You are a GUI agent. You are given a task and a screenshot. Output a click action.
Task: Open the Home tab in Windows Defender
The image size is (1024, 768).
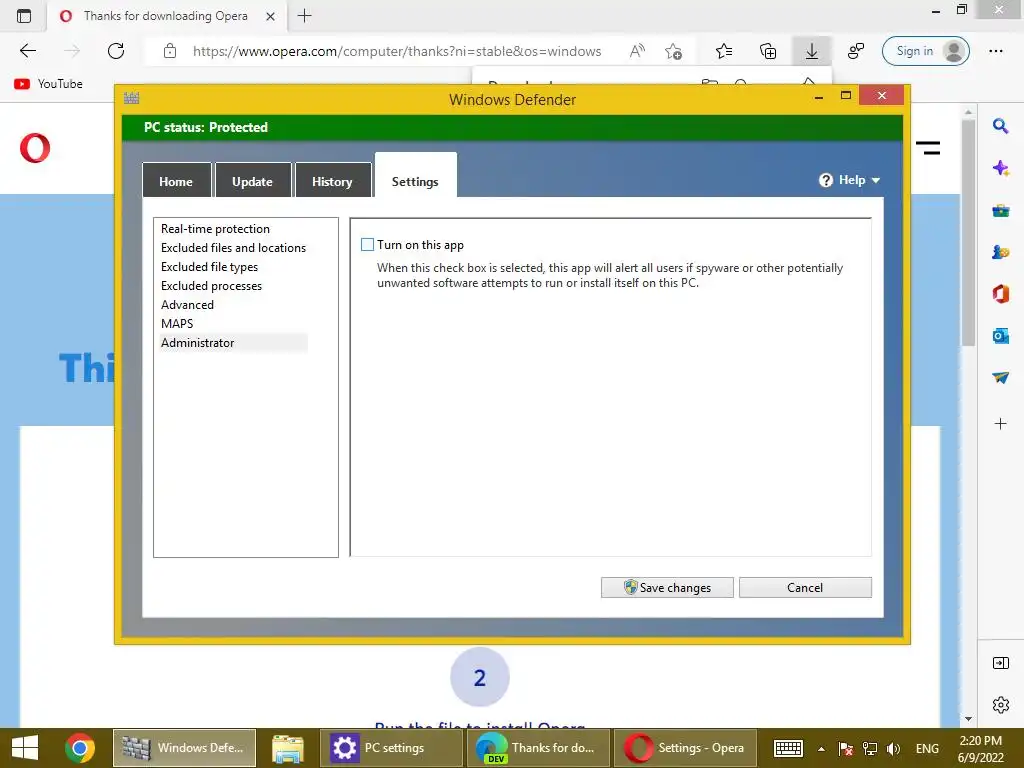(x=176, y=180)
